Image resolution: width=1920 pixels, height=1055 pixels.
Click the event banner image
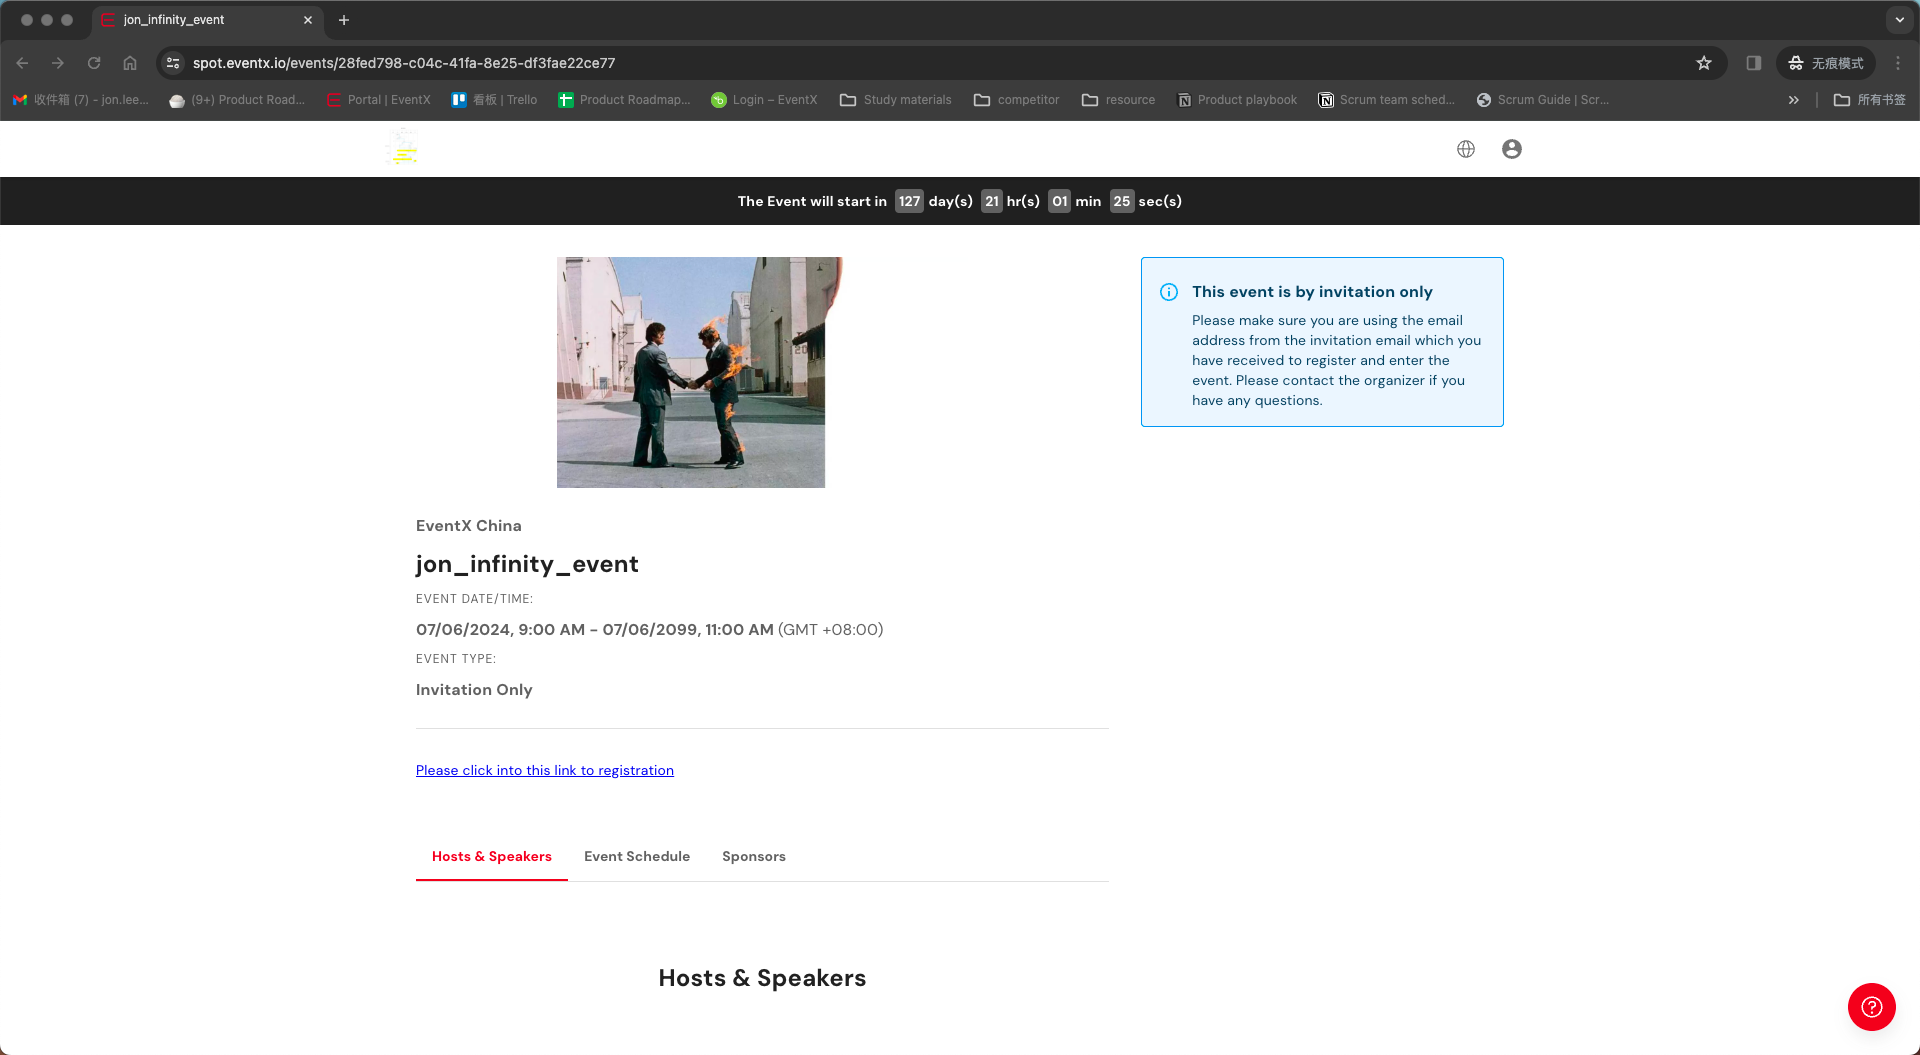pos(699,372)
